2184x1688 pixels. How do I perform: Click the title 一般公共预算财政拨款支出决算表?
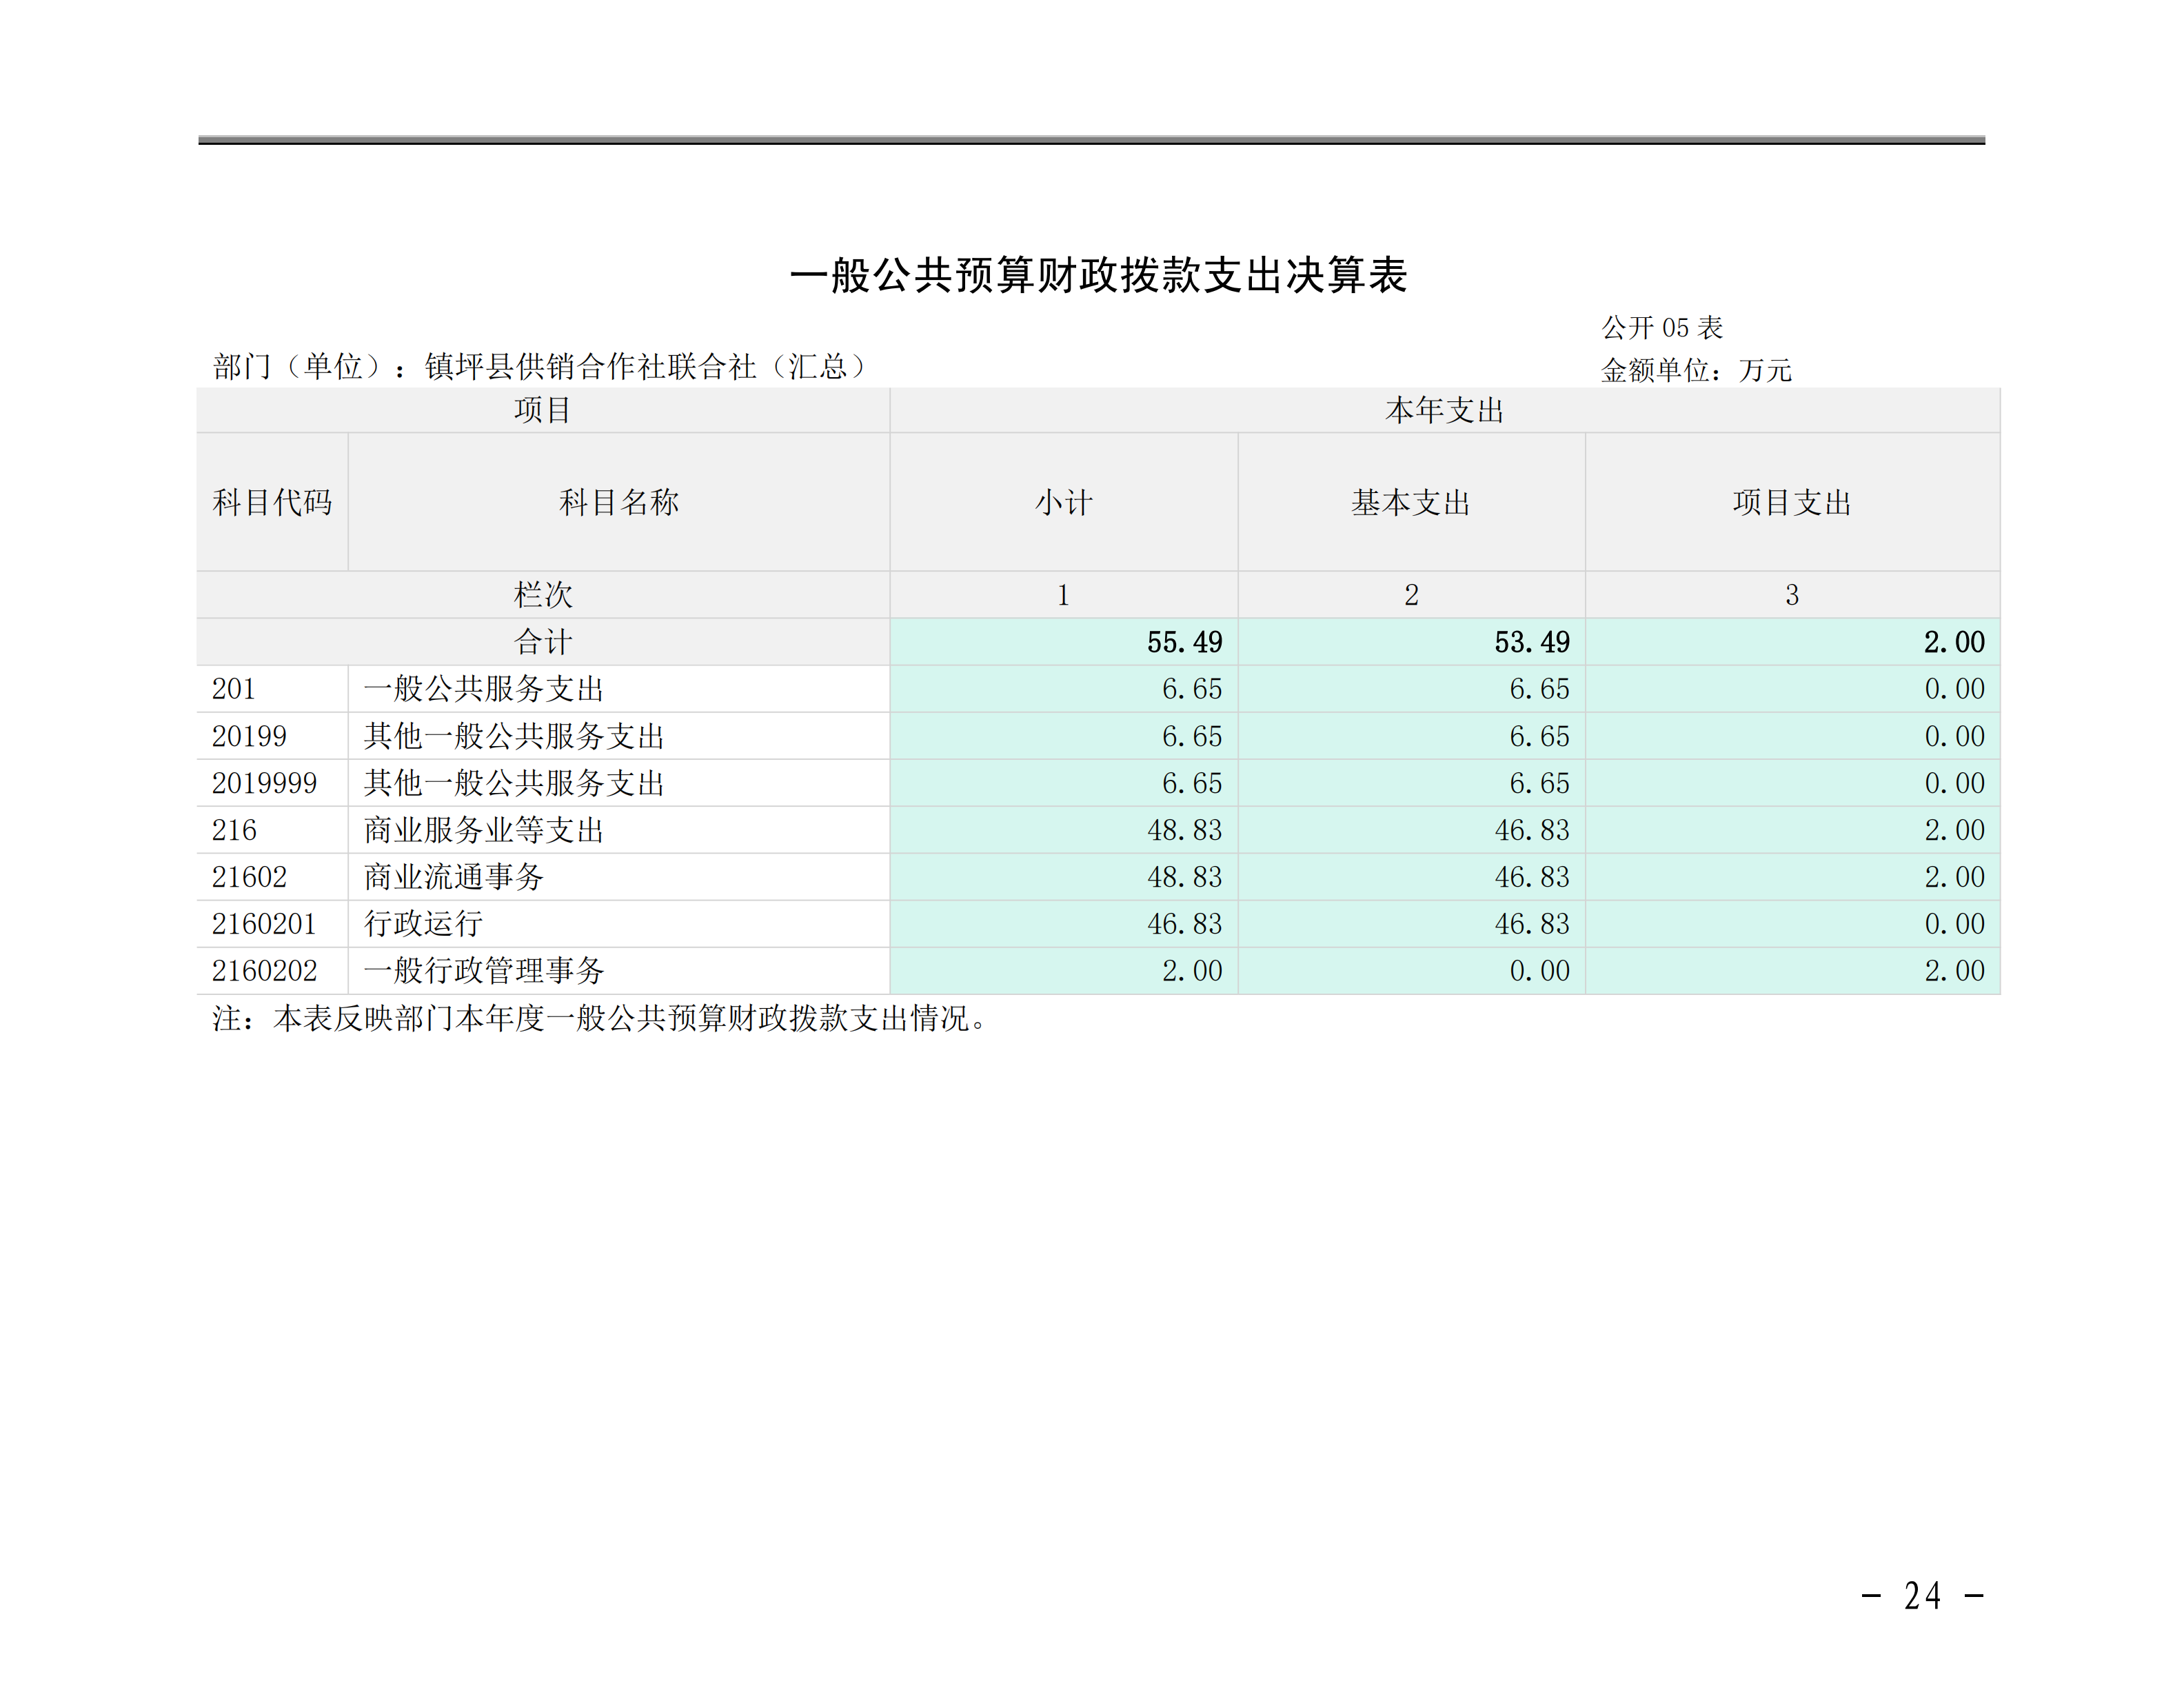(x=1098, y=275)
